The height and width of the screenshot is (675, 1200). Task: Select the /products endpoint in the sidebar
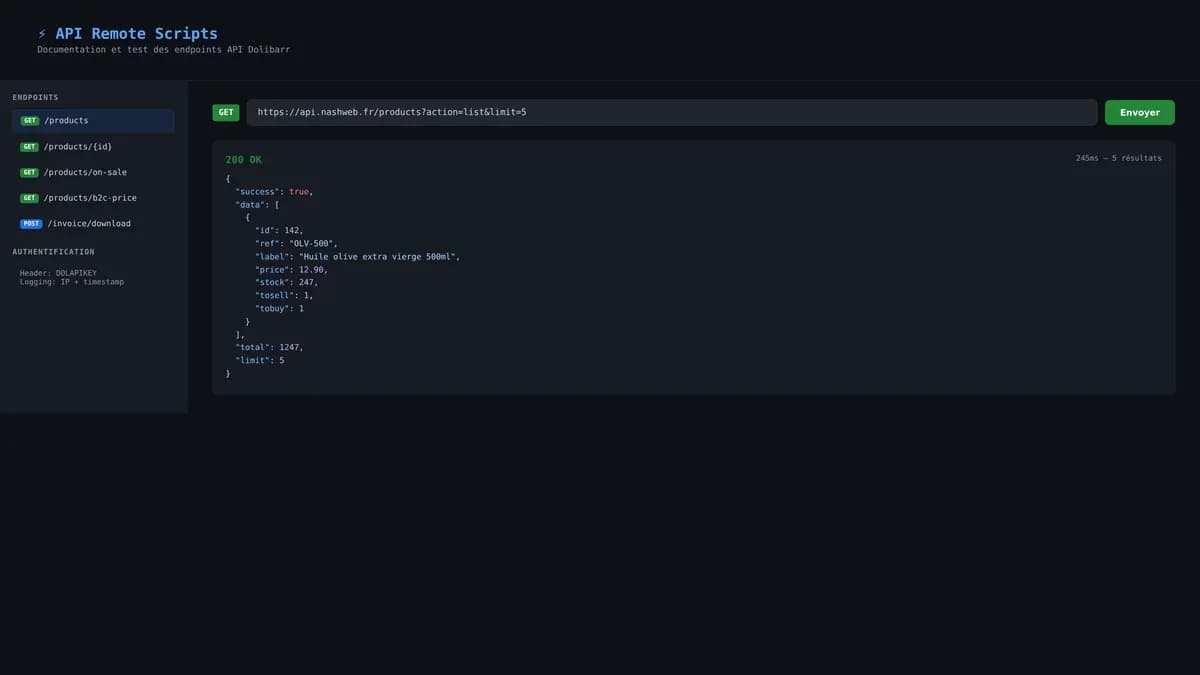(93, 120)
